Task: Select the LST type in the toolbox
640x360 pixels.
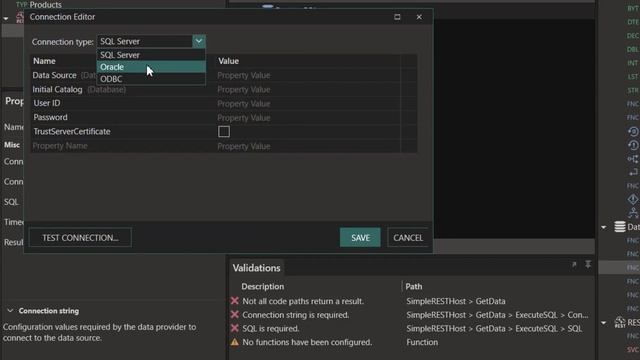Action: click(633, 77)
